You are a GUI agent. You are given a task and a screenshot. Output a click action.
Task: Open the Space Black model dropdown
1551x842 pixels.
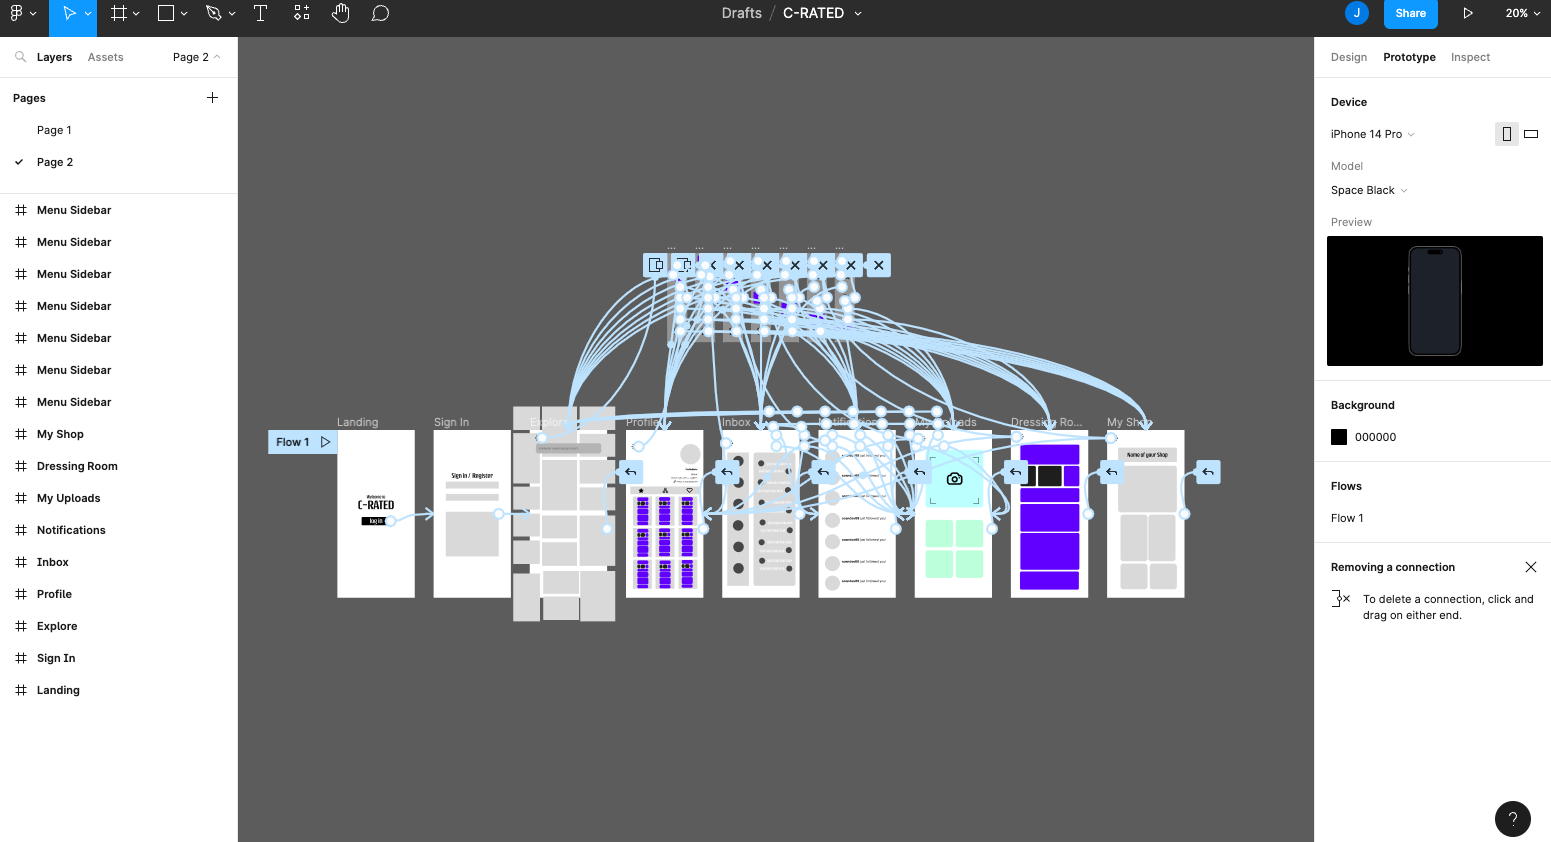(x=1368, y=190)
